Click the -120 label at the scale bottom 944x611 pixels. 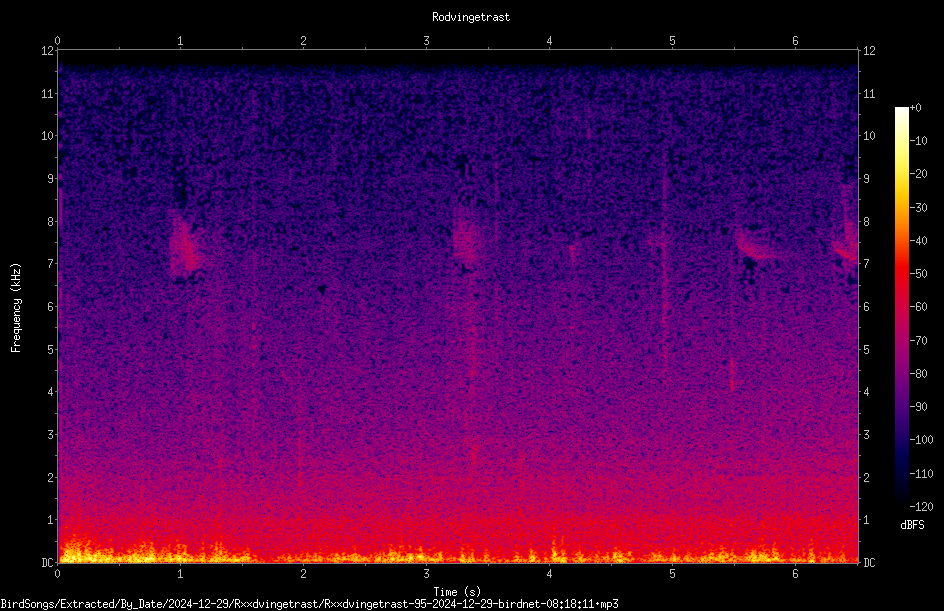pos(921,506)
